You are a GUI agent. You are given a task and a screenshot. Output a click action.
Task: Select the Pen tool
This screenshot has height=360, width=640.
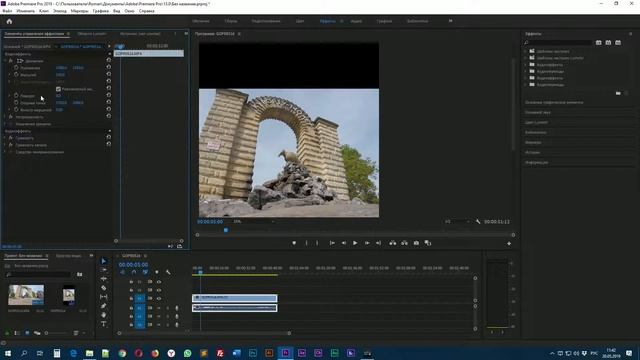[104, 306]
